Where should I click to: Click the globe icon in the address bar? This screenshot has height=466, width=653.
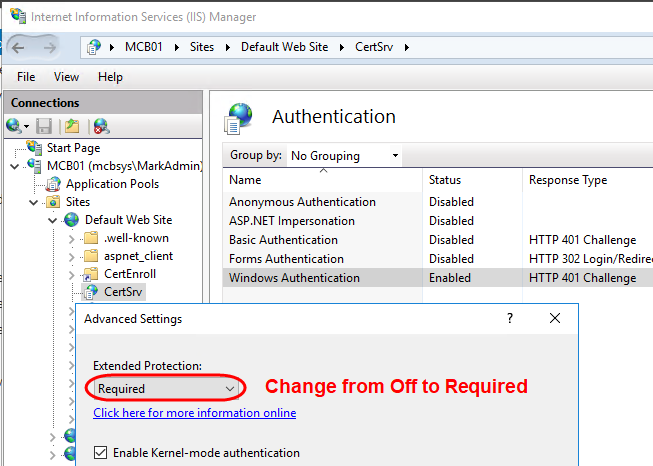pyautogui.click(x=94, y=47)
